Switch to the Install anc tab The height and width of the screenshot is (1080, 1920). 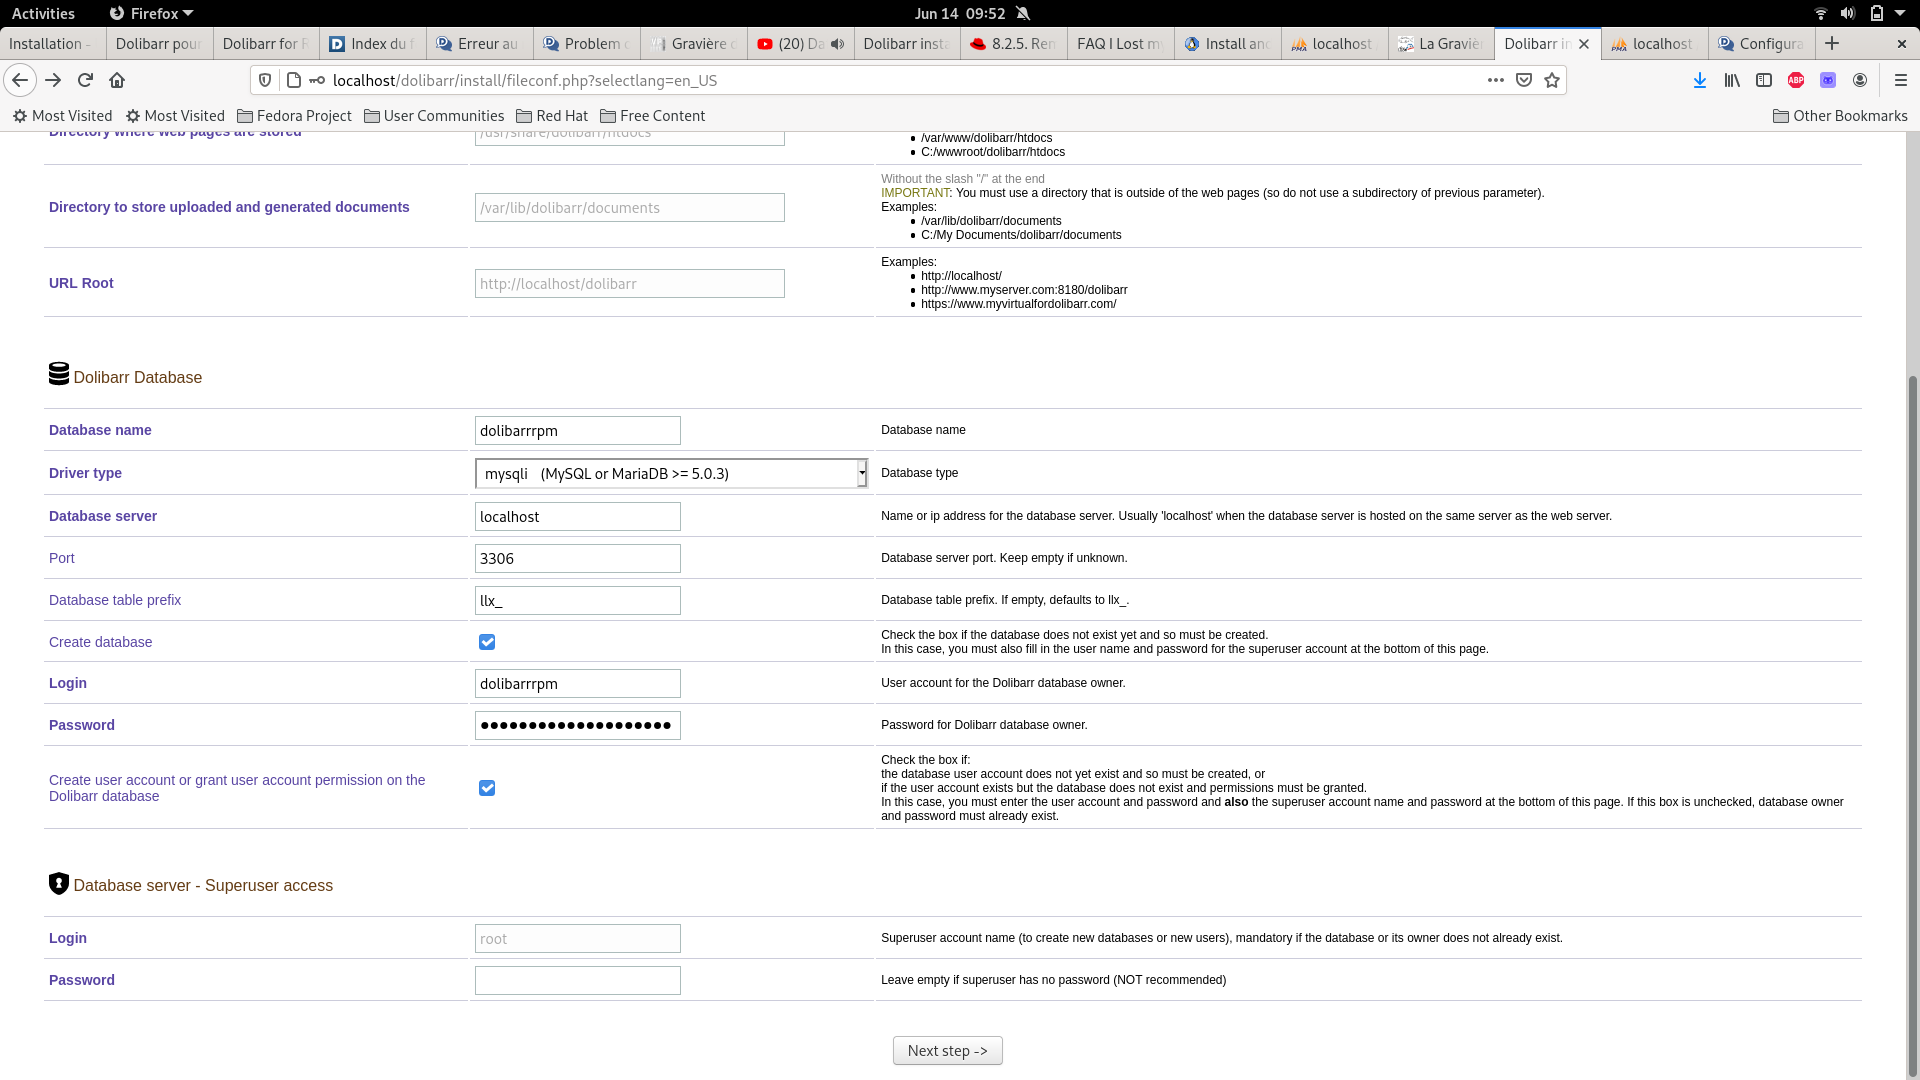tap(1227, 44)
